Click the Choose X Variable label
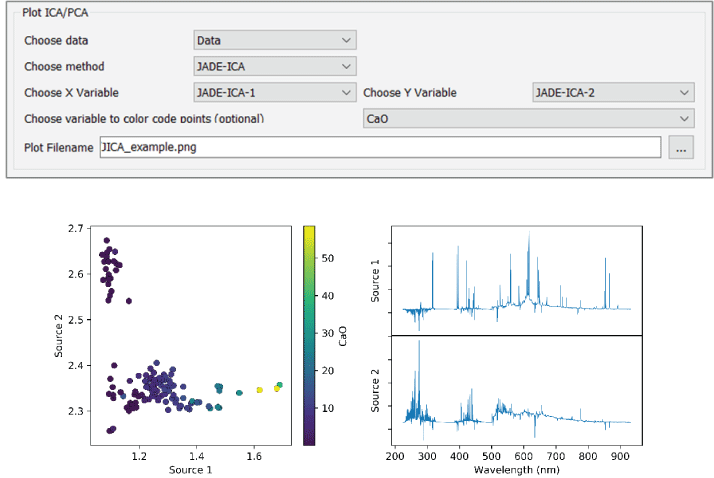This screenshot has height=478, width=714. (x=71, y=93)
